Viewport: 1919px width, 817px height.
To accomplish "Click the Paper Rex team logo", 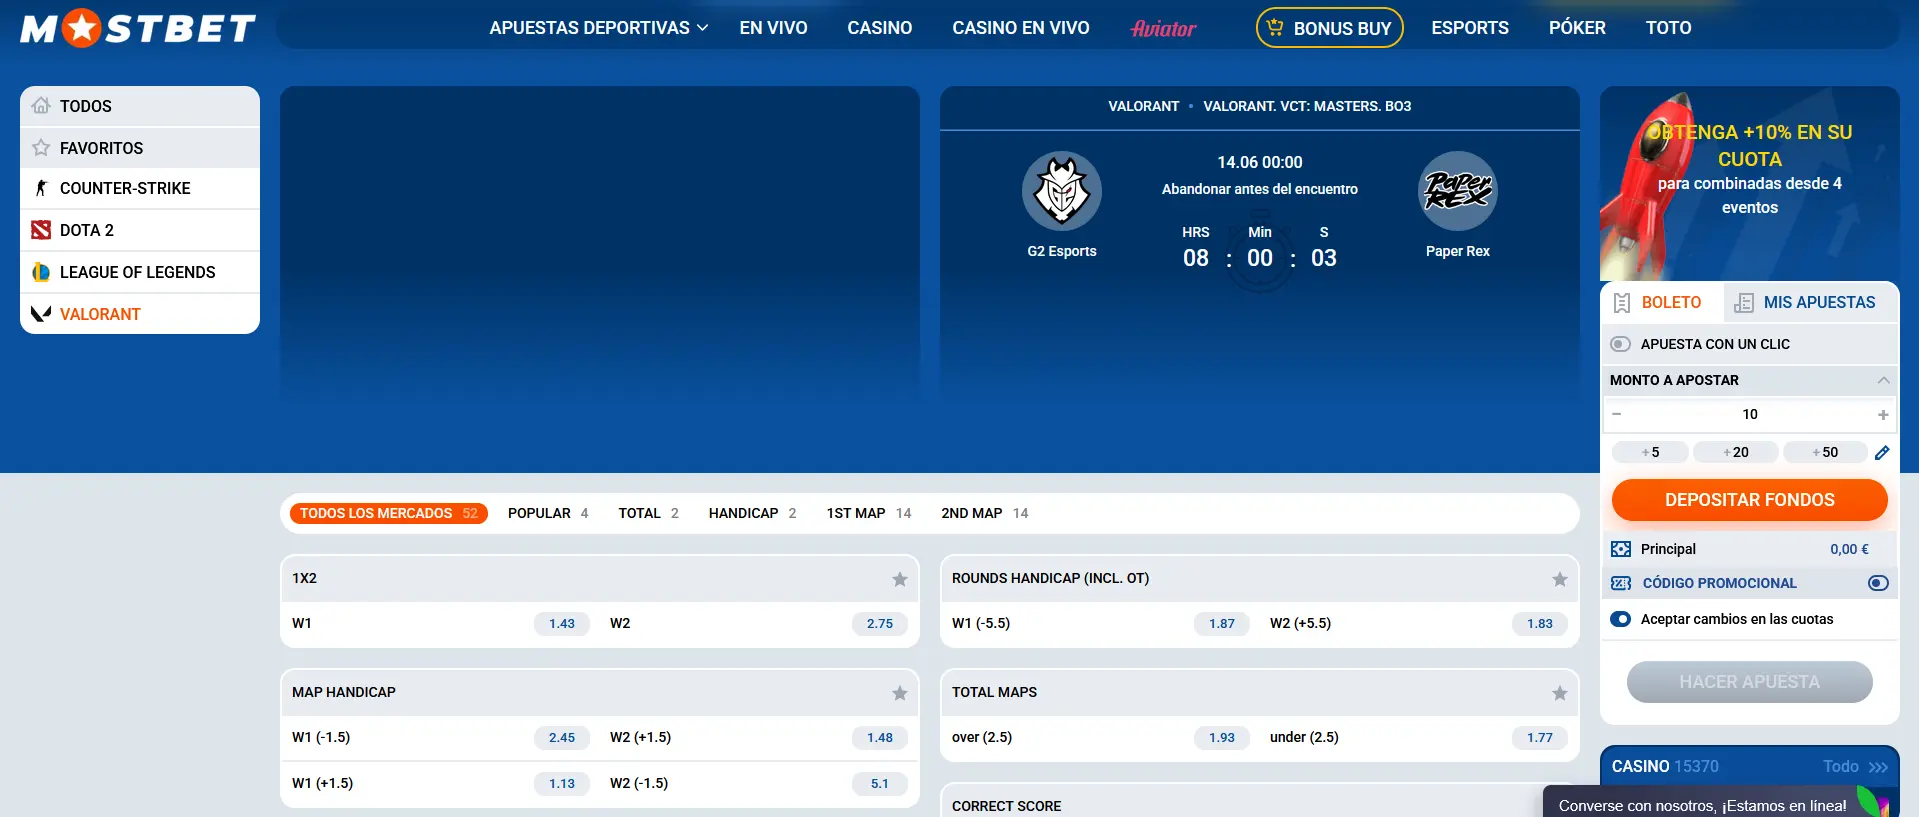I will pyautogui.click(x=1458, y=191).
